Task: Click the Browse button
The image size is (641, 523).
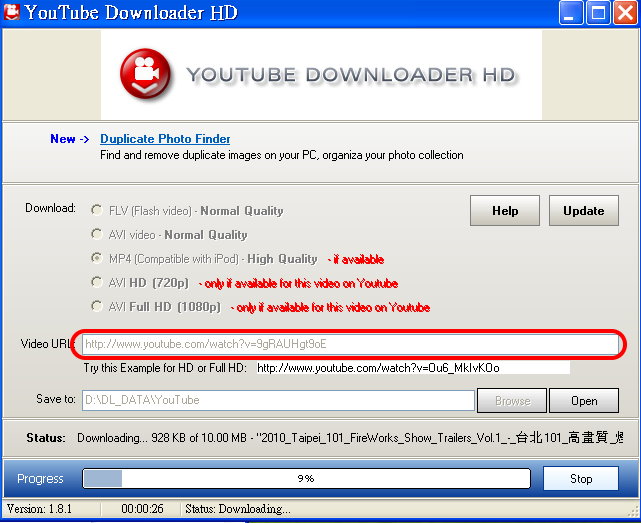Action: (x=512, y=401)
